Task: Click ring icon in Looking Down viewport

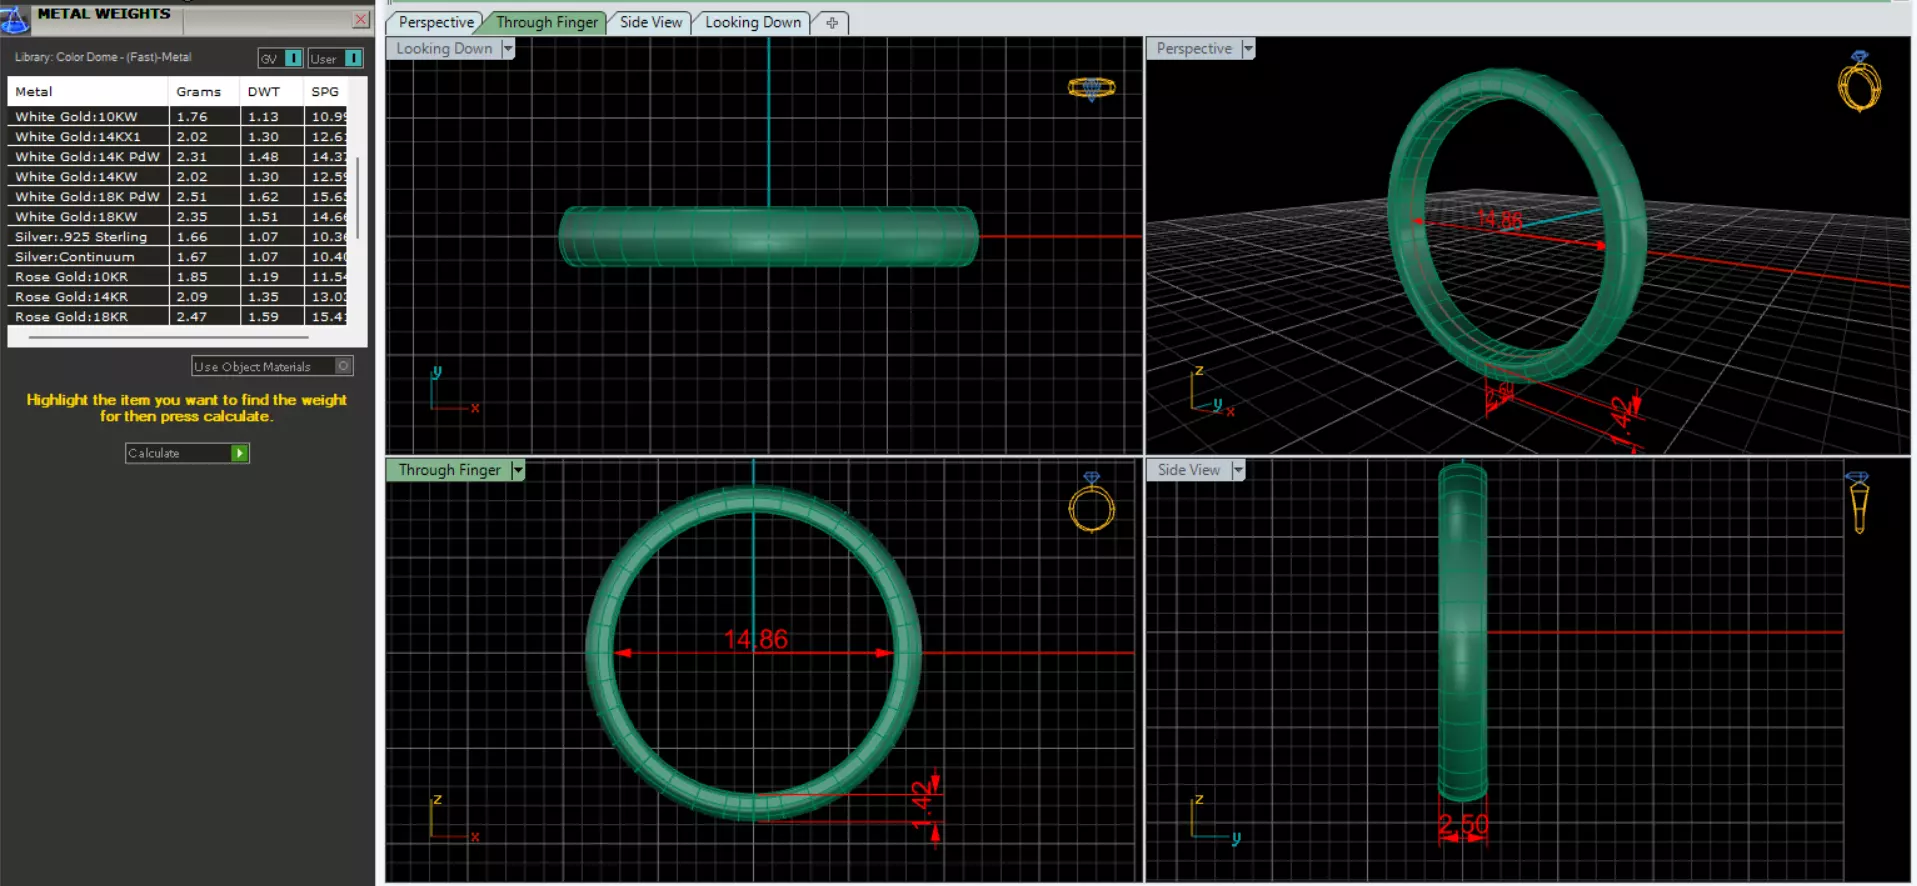Action: [1091, 89]
